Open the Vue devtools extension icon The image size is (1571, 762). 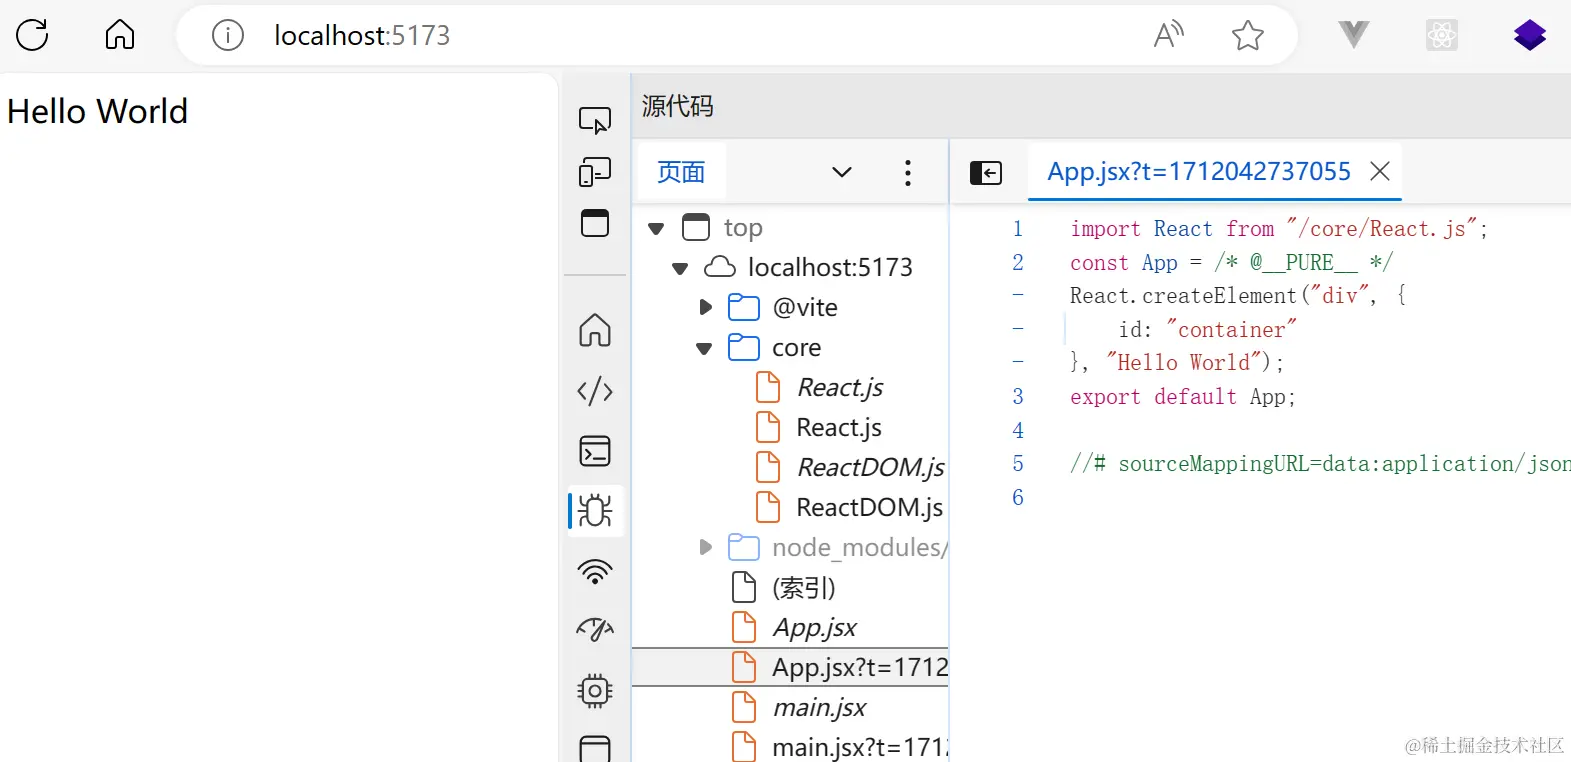click(1354, 35)
